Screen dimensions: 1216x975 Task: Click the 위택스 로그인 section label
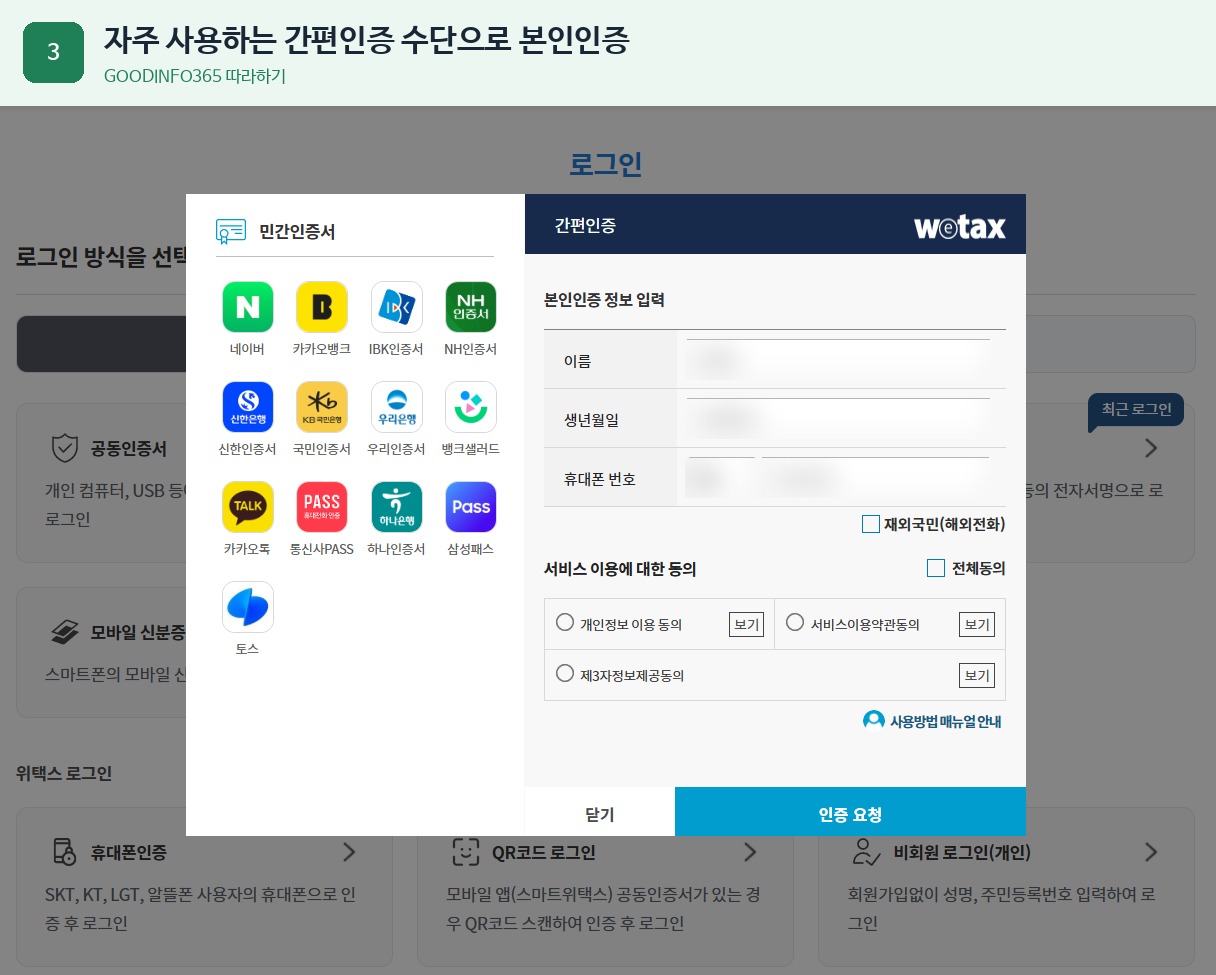64,773
